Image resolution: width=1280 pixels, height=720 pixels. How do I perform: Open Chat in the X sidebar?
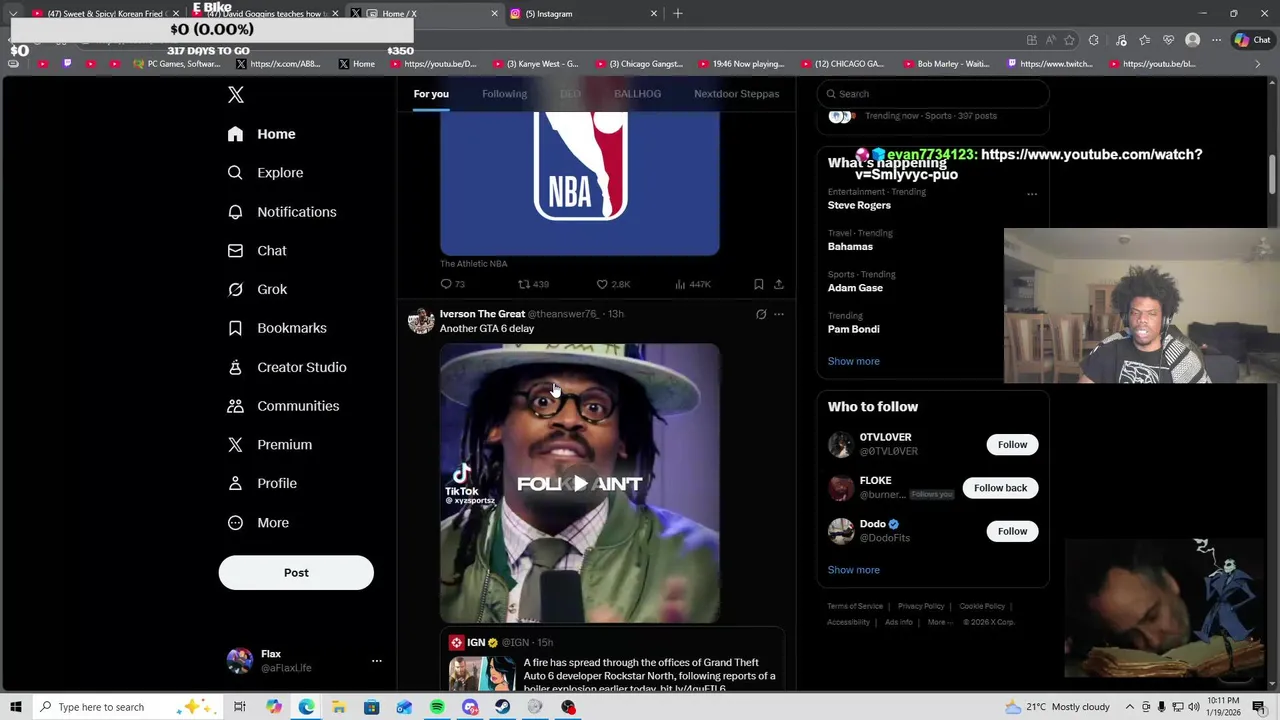tap(257, 251)
